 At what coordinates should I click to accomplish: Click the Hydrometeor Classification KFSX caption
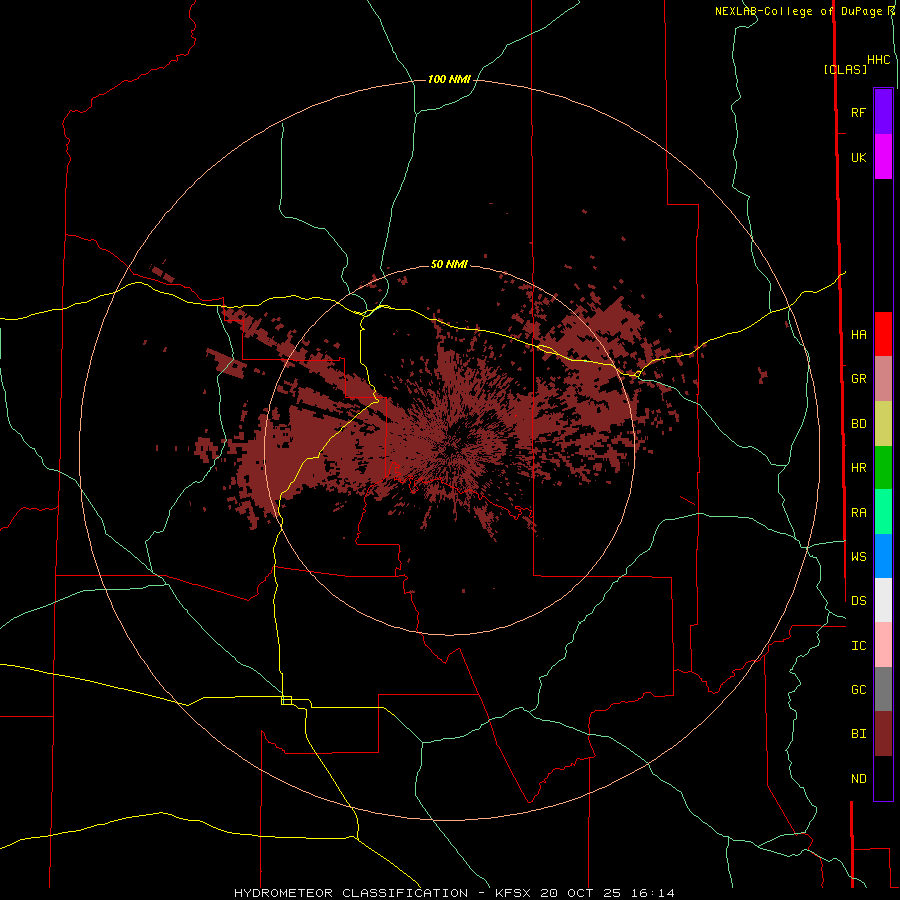coord(454,893)
